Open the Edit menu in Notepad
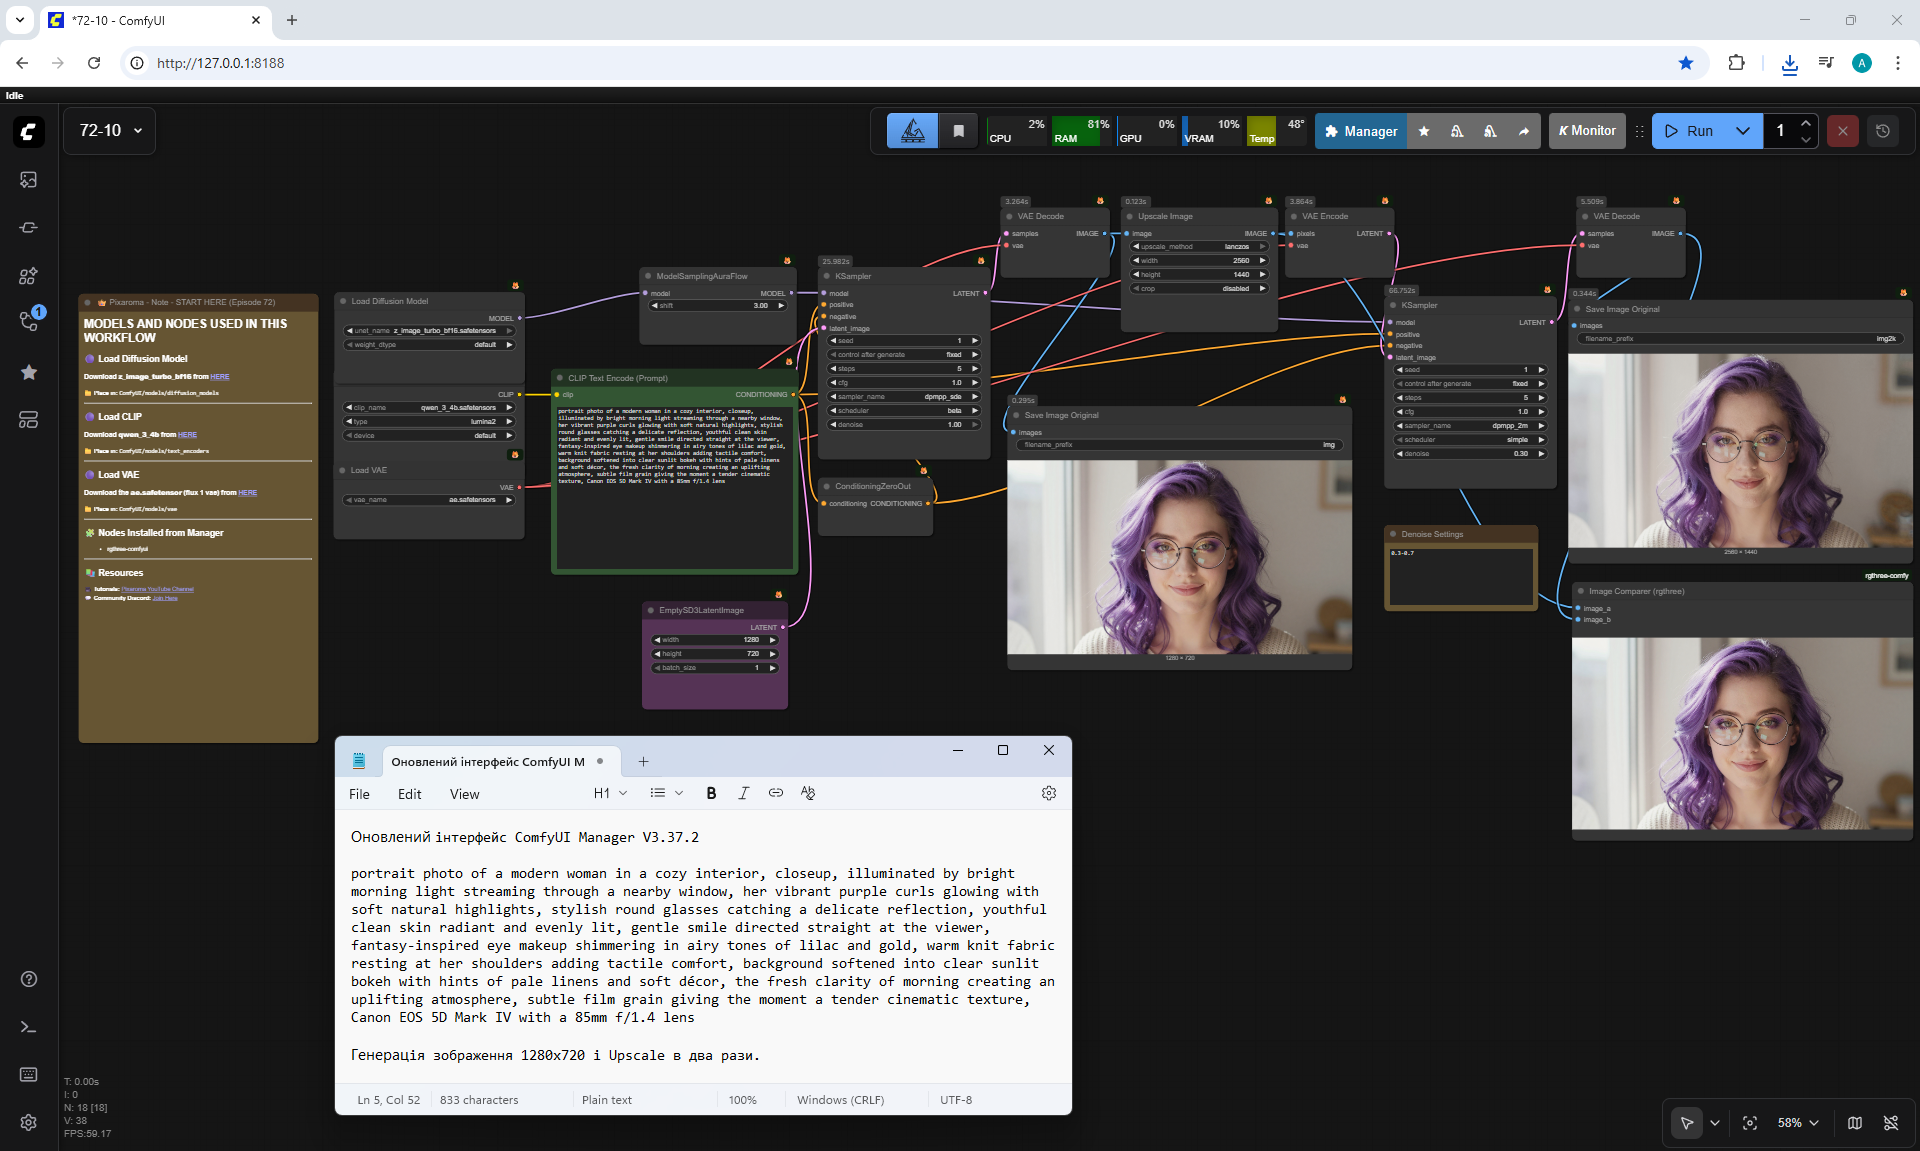The width and height of the screenshot is (1920, 1151). tap(409, 794)
